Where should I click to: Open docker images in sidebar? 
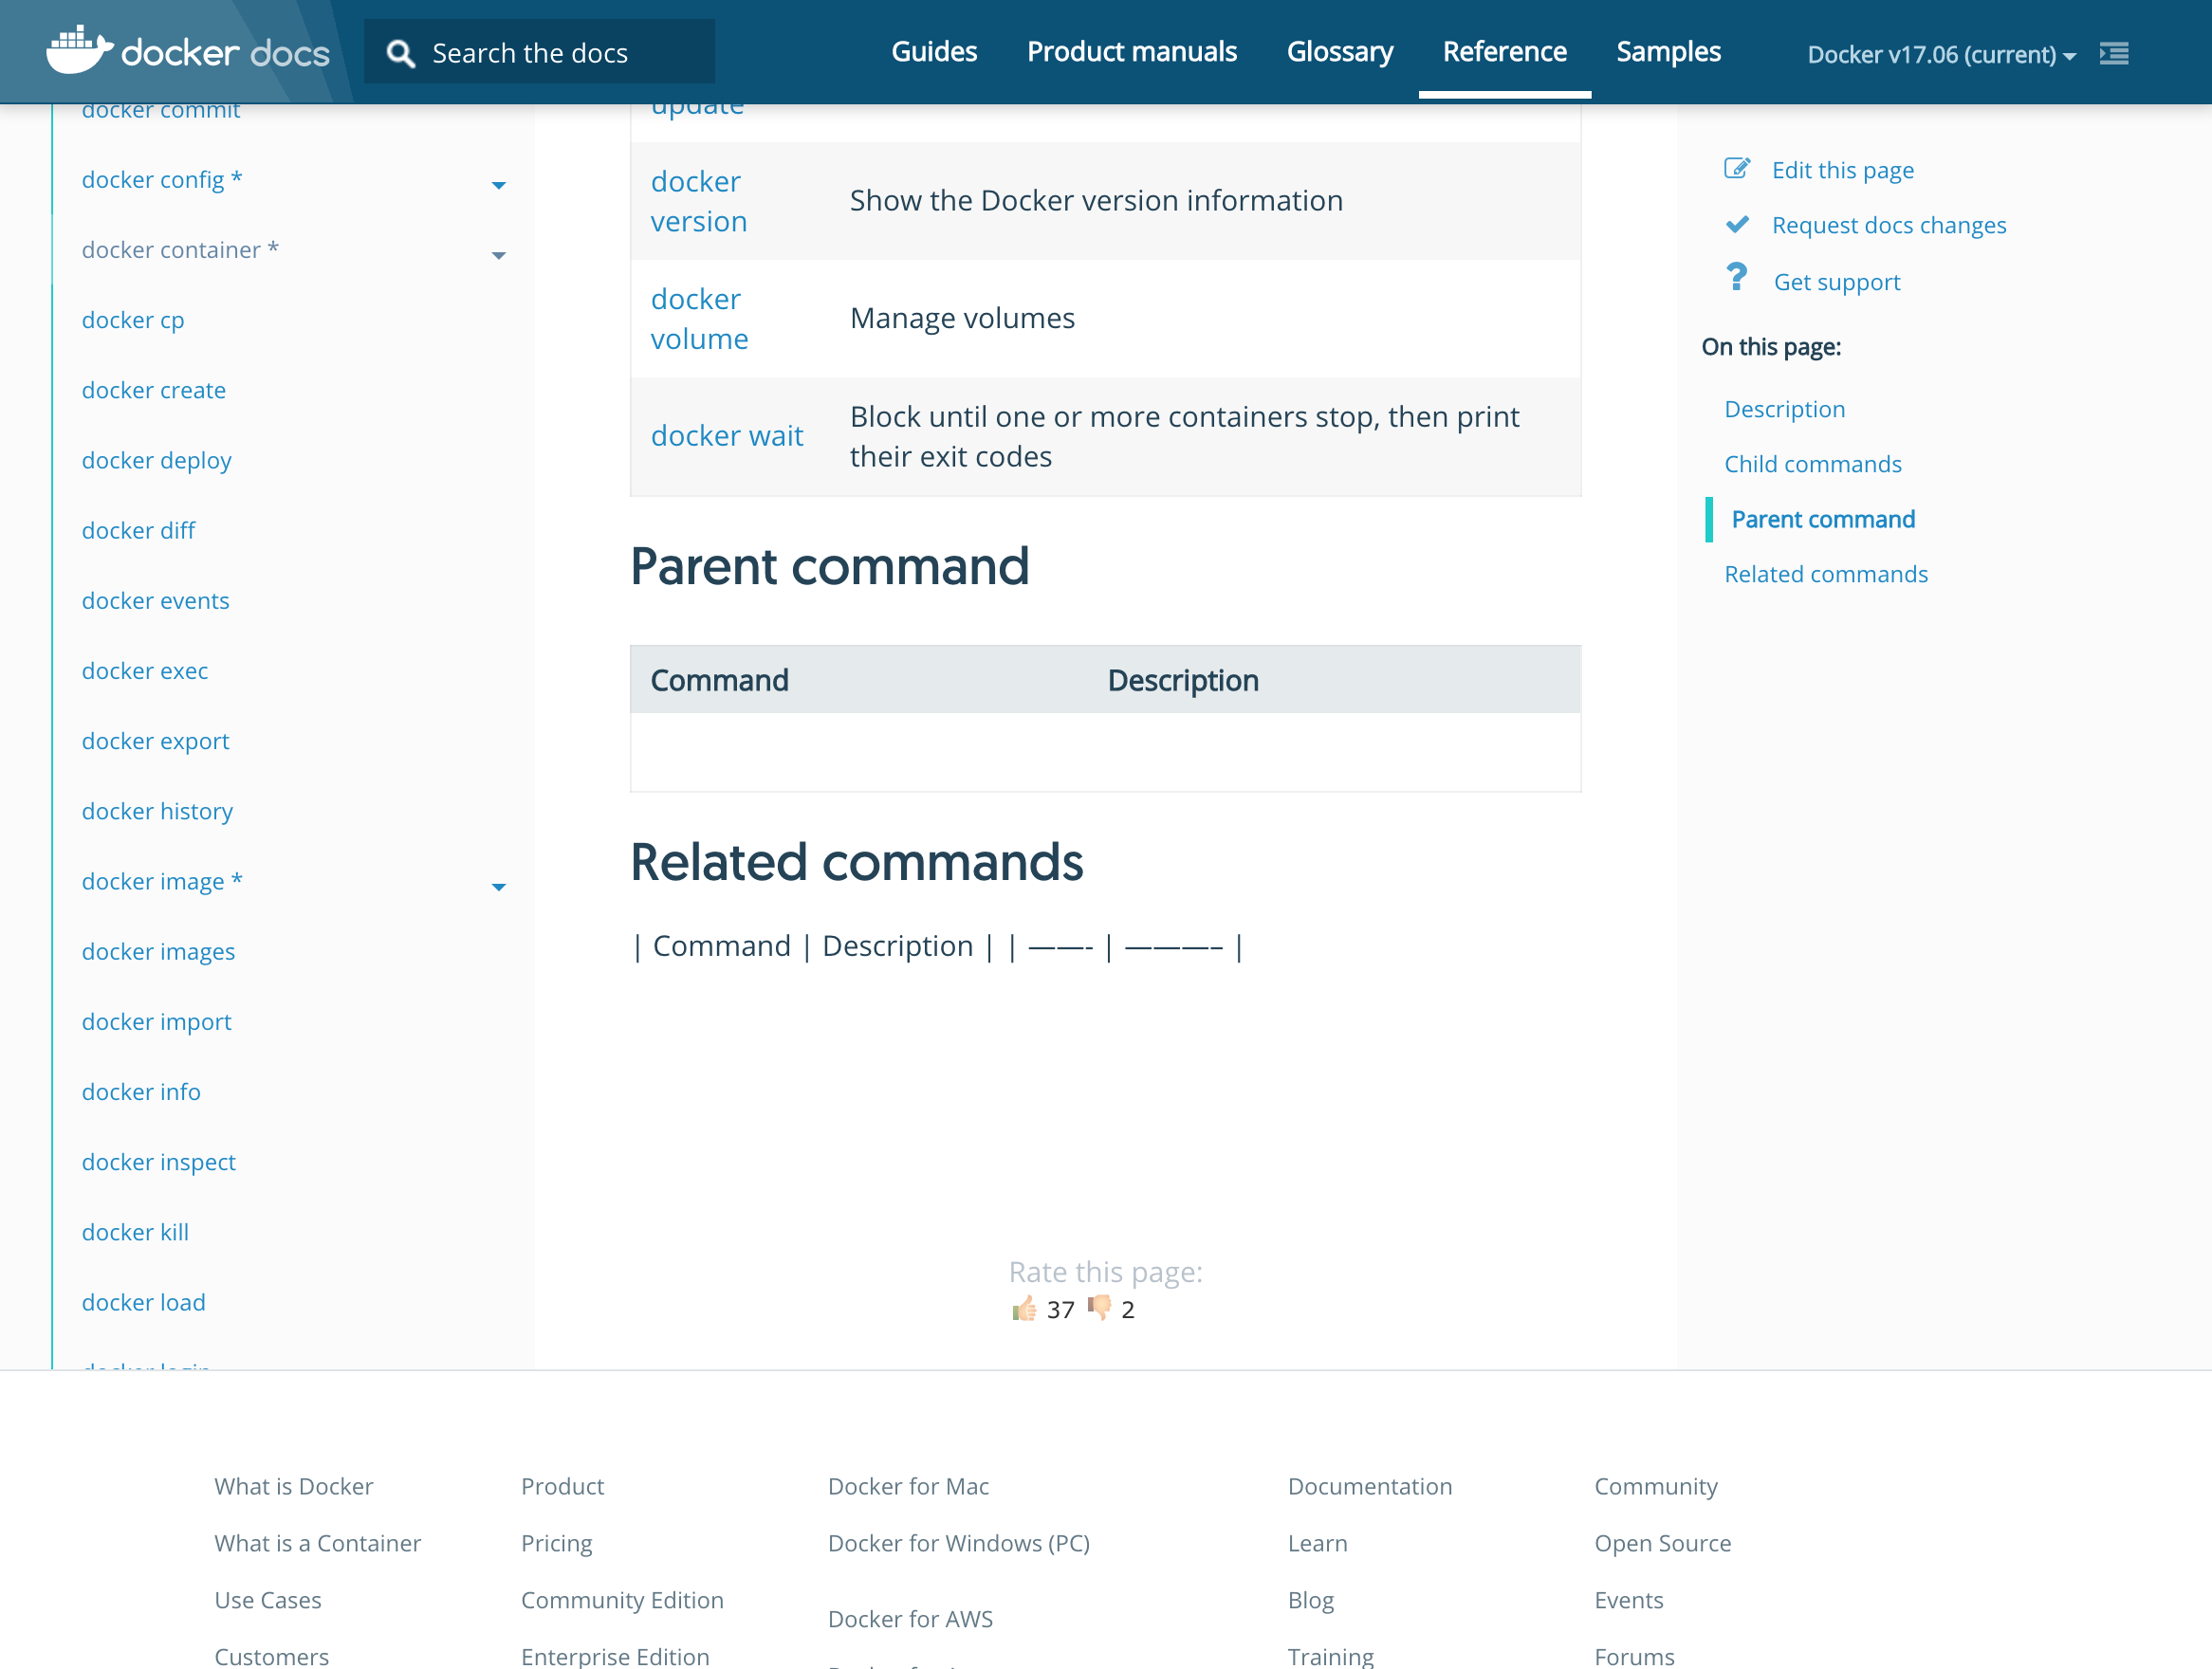click(x=159, y=951)
